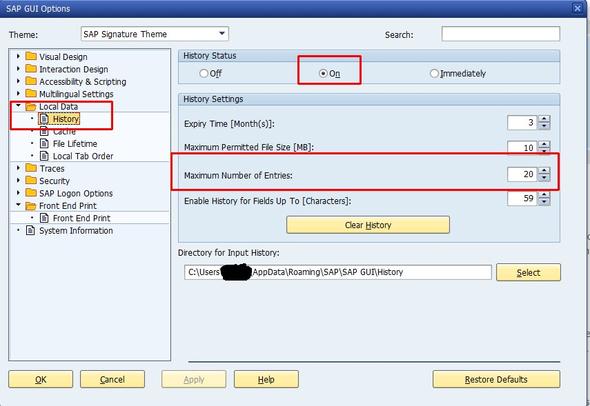Expand the Traces node arrow

(18, 168)
